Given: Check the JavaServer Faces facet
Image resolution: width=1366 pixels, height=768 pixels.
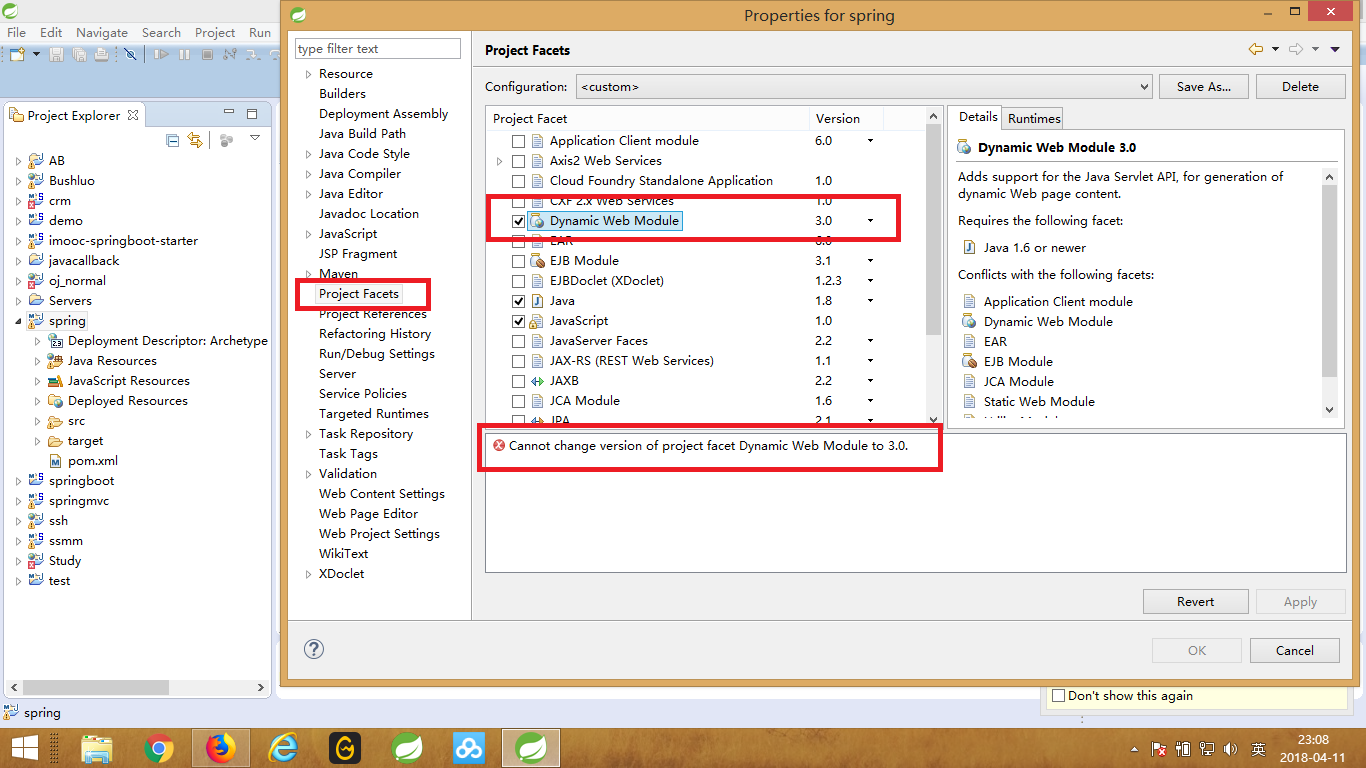Looking at the screenshot, I should click(518, 341).
